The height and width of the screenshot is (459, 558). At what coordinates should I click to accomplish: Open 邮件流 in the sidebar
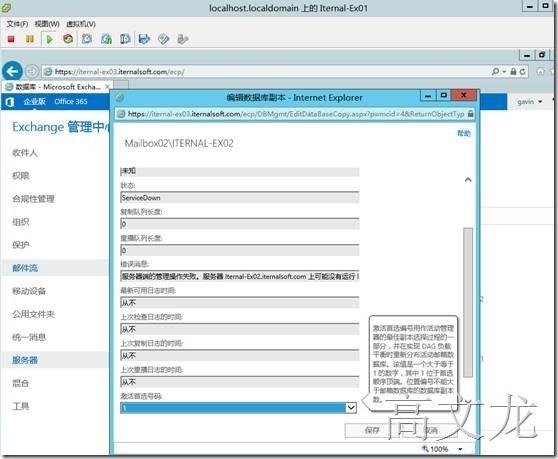(25, 268)
